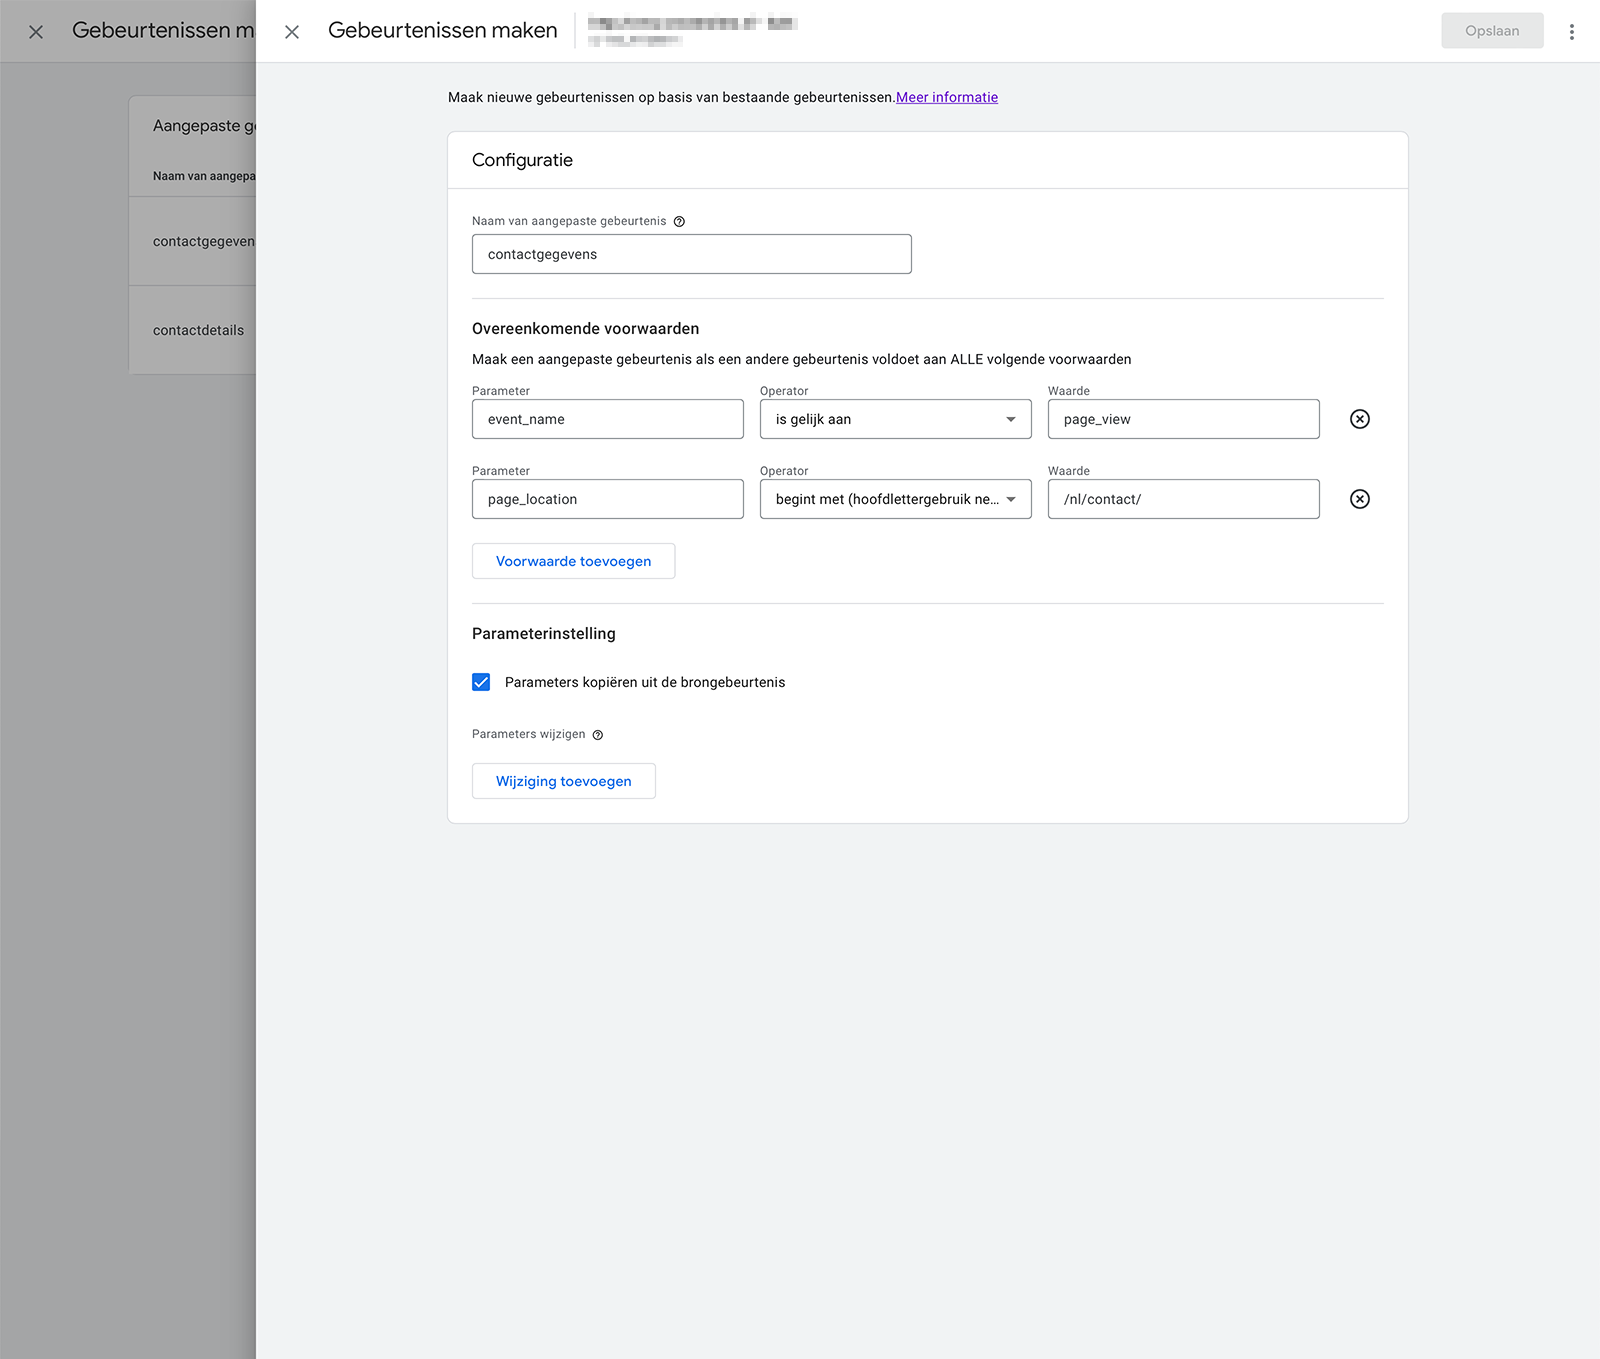Viewport: 1600px width, 1359px height.
Task: Click help icon next to Parameters wijzigen
Action: coord(598,735)
